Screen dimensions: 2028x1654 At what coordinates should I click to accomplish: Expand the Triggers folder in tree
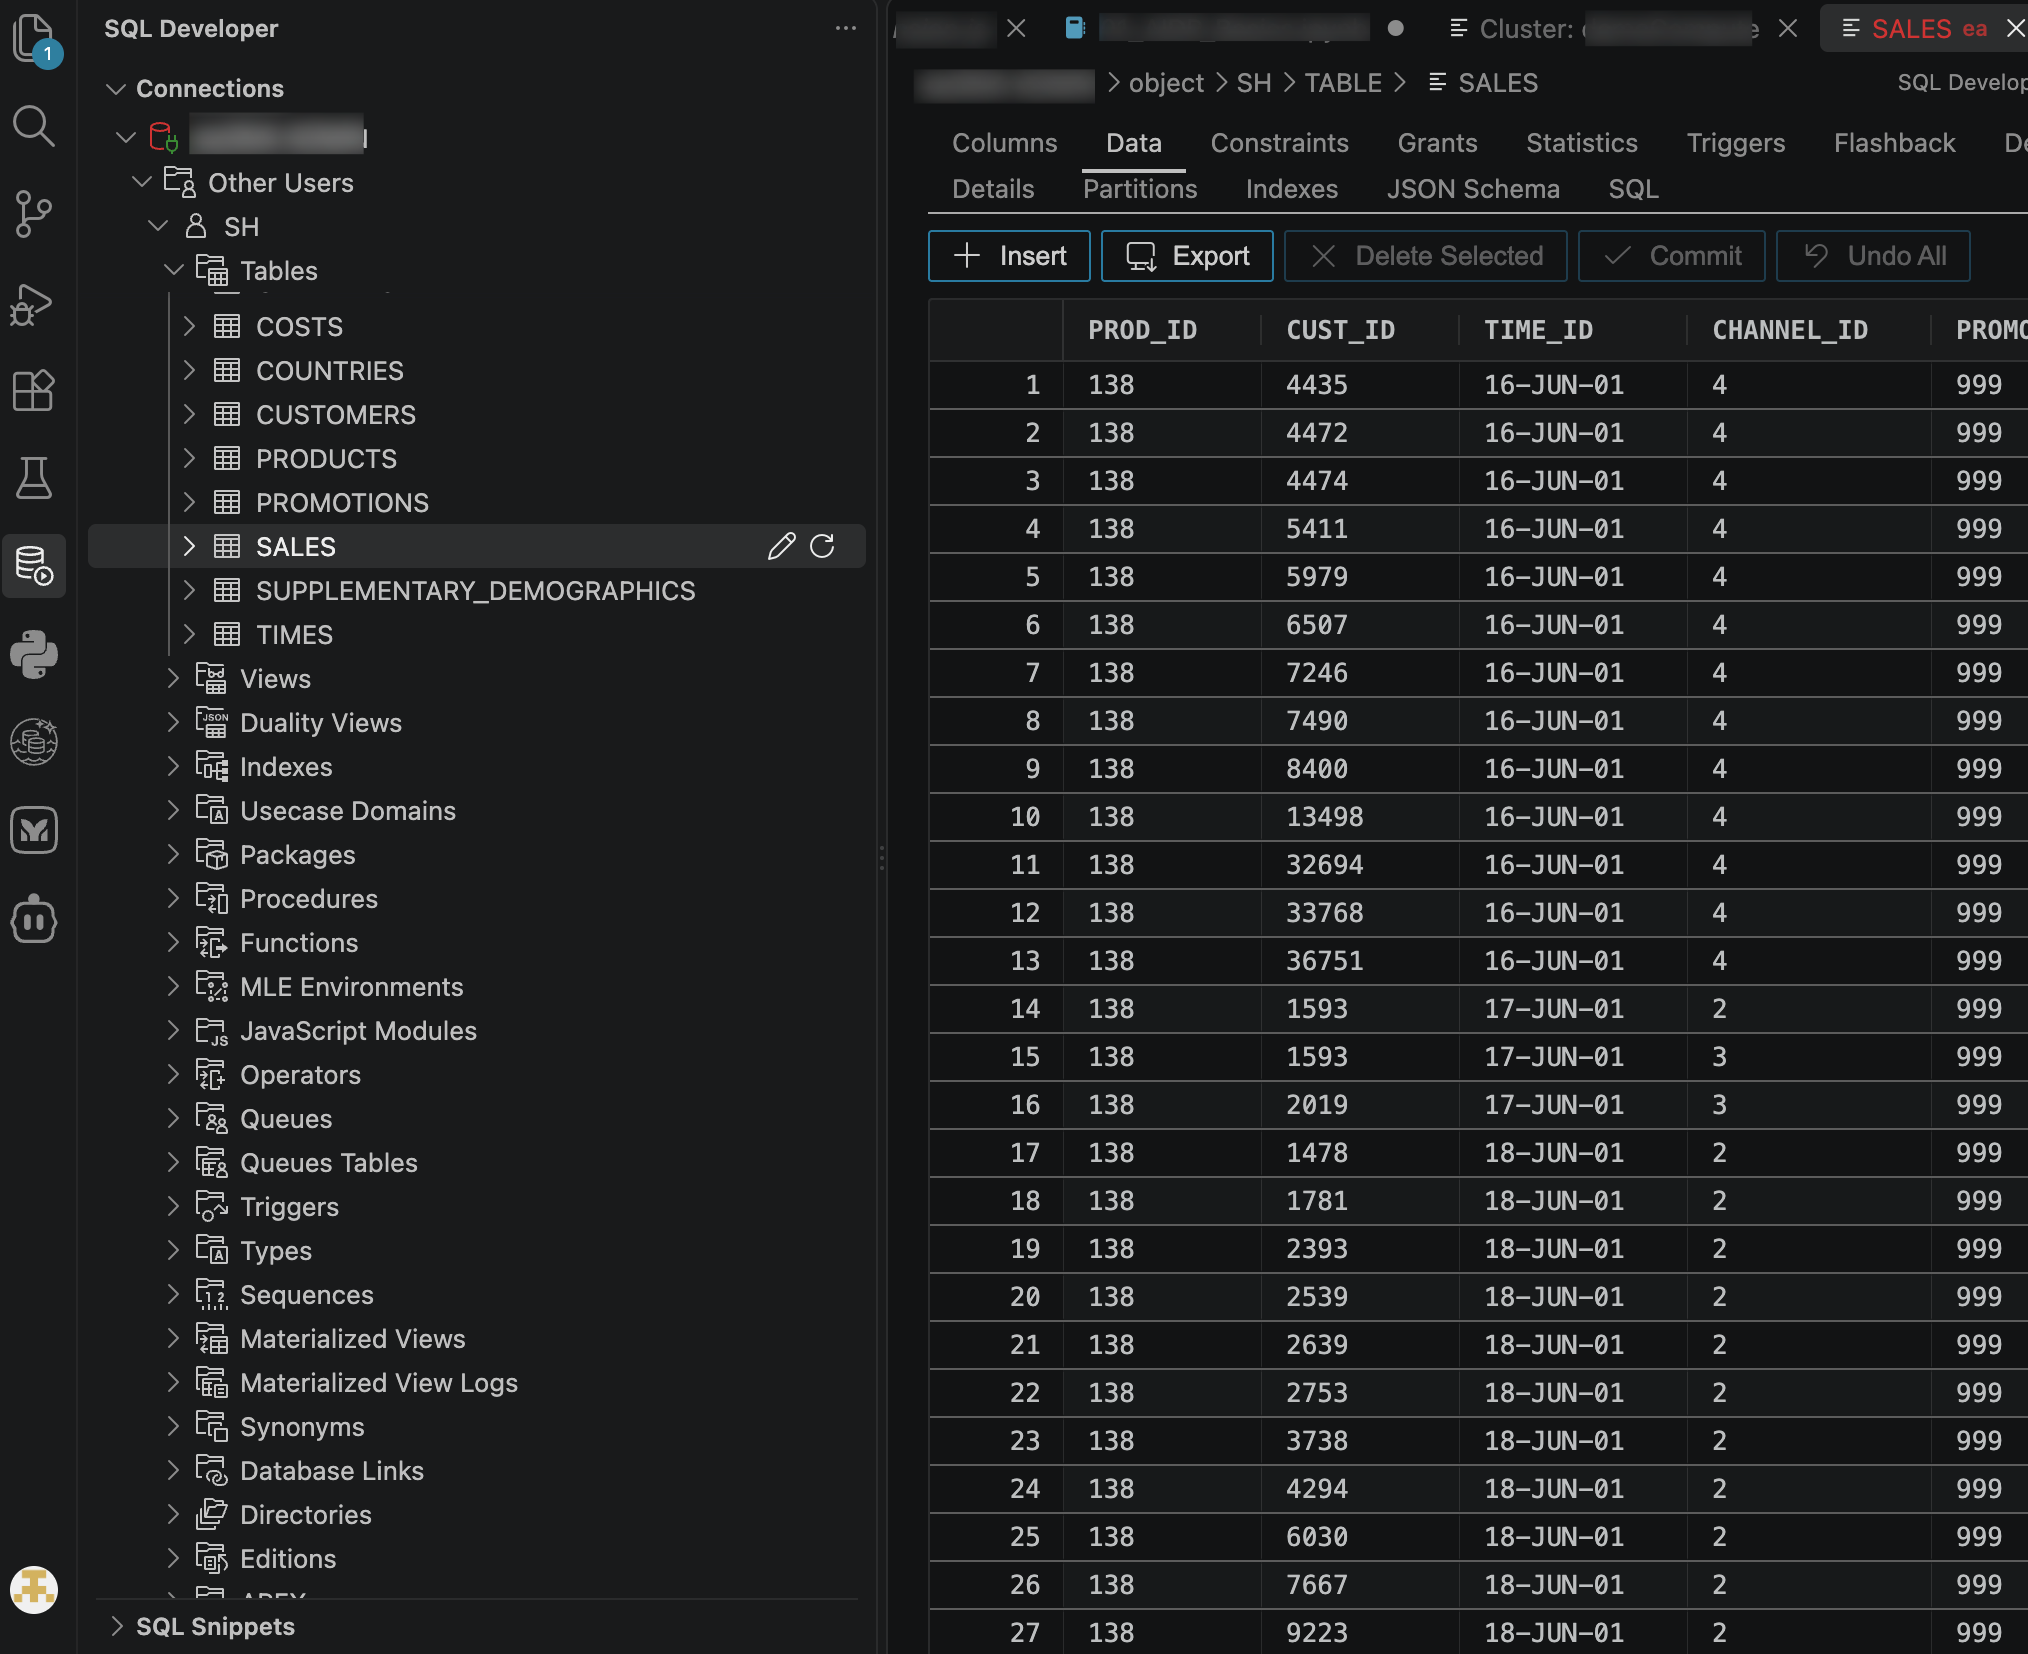(174, 1206)
